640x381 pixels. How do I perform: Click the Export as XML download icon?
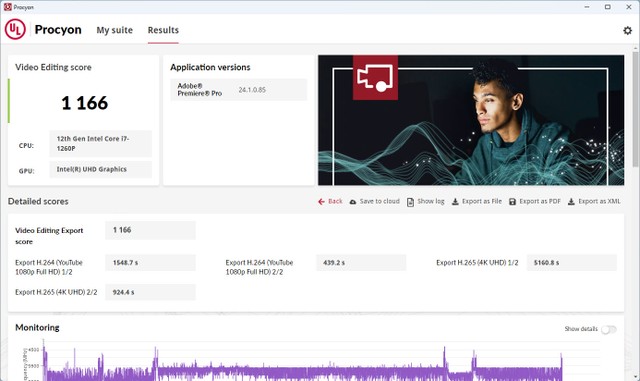(571, 201)
